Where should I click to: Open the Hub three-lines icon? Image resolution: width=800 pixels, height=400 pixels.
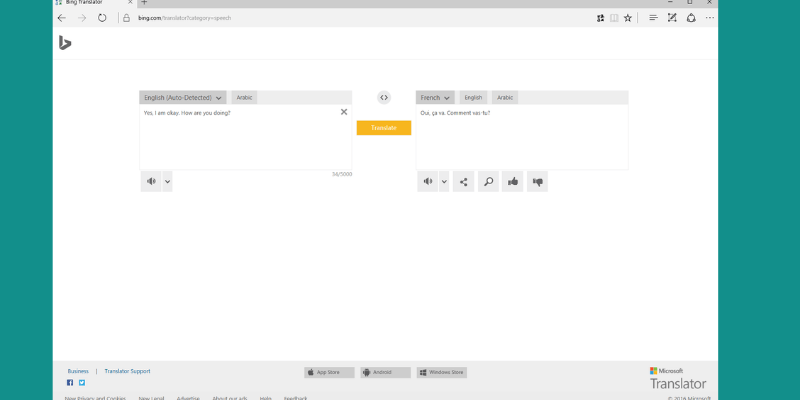pyautogui.click(x=653, y=18)
